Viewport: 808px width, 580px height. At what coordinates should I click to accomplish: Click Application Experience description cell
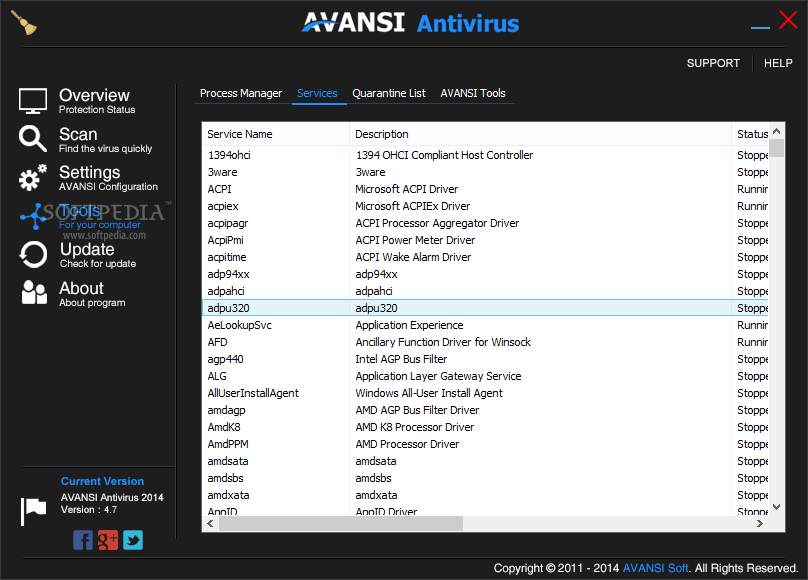[x=409, y=325]
